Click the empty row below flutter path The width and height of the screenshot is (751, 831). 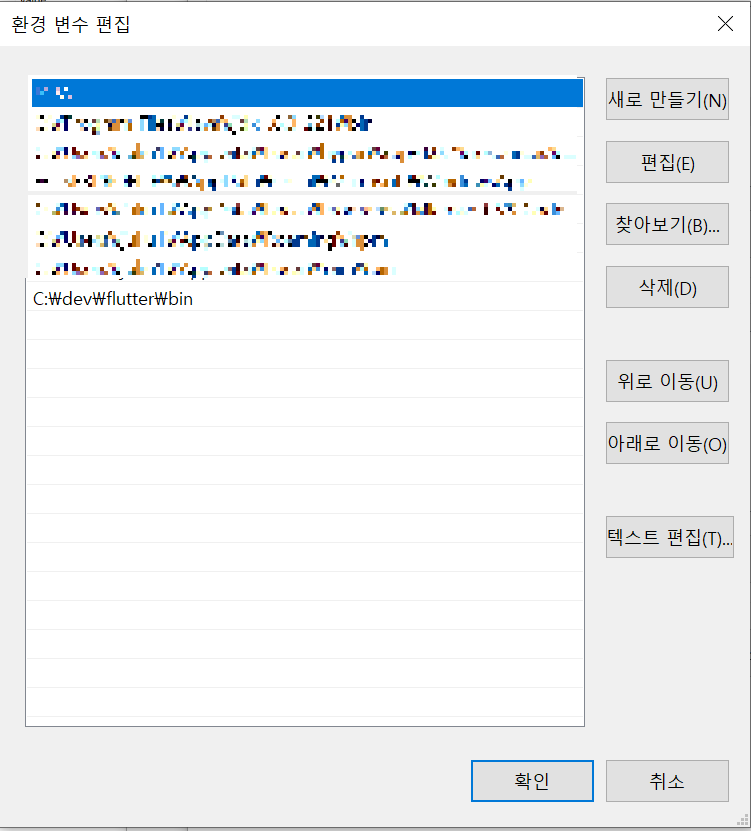coord(305,325)
